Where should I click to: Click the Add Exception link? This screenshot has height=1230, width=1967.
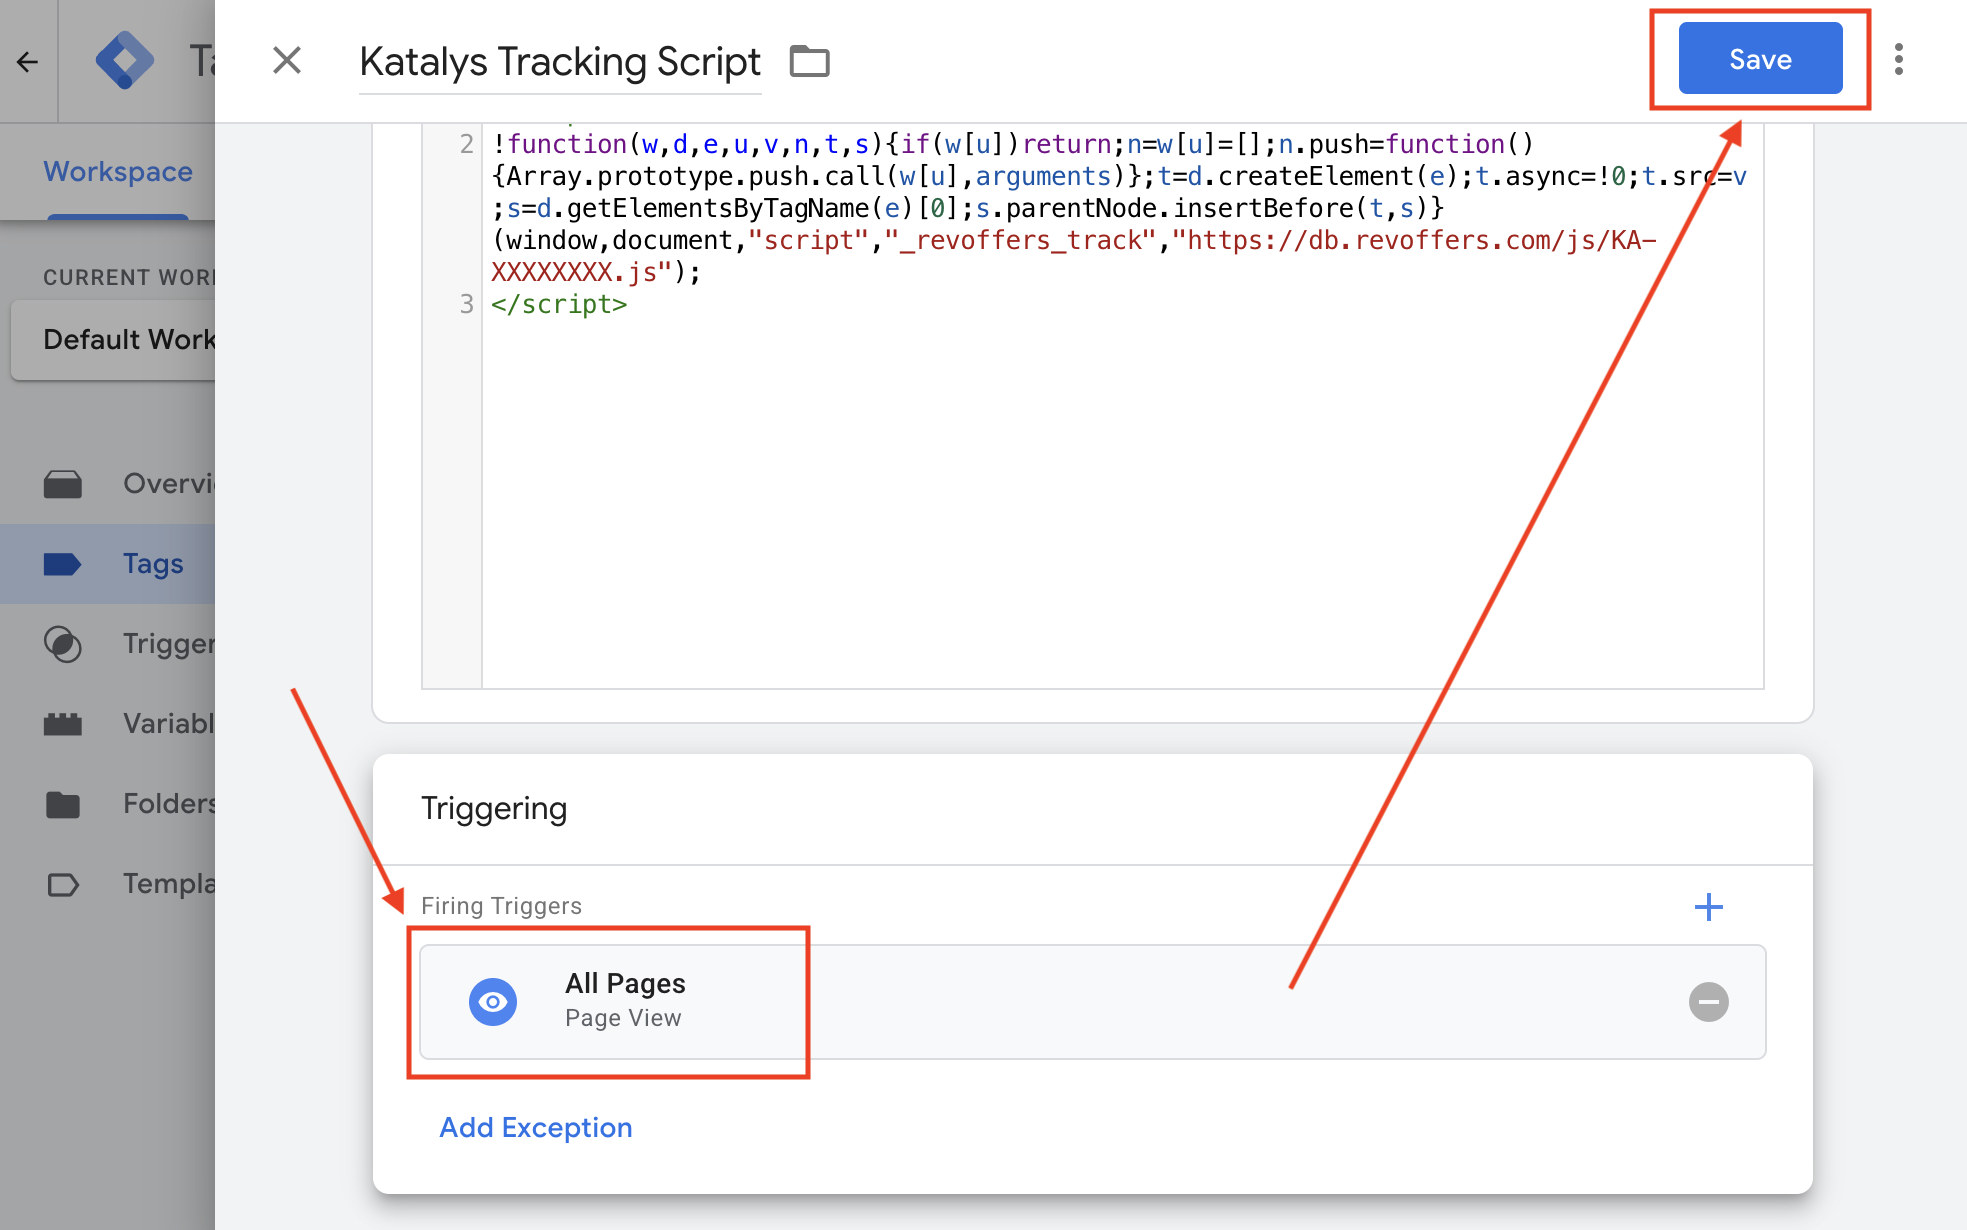536,1127
